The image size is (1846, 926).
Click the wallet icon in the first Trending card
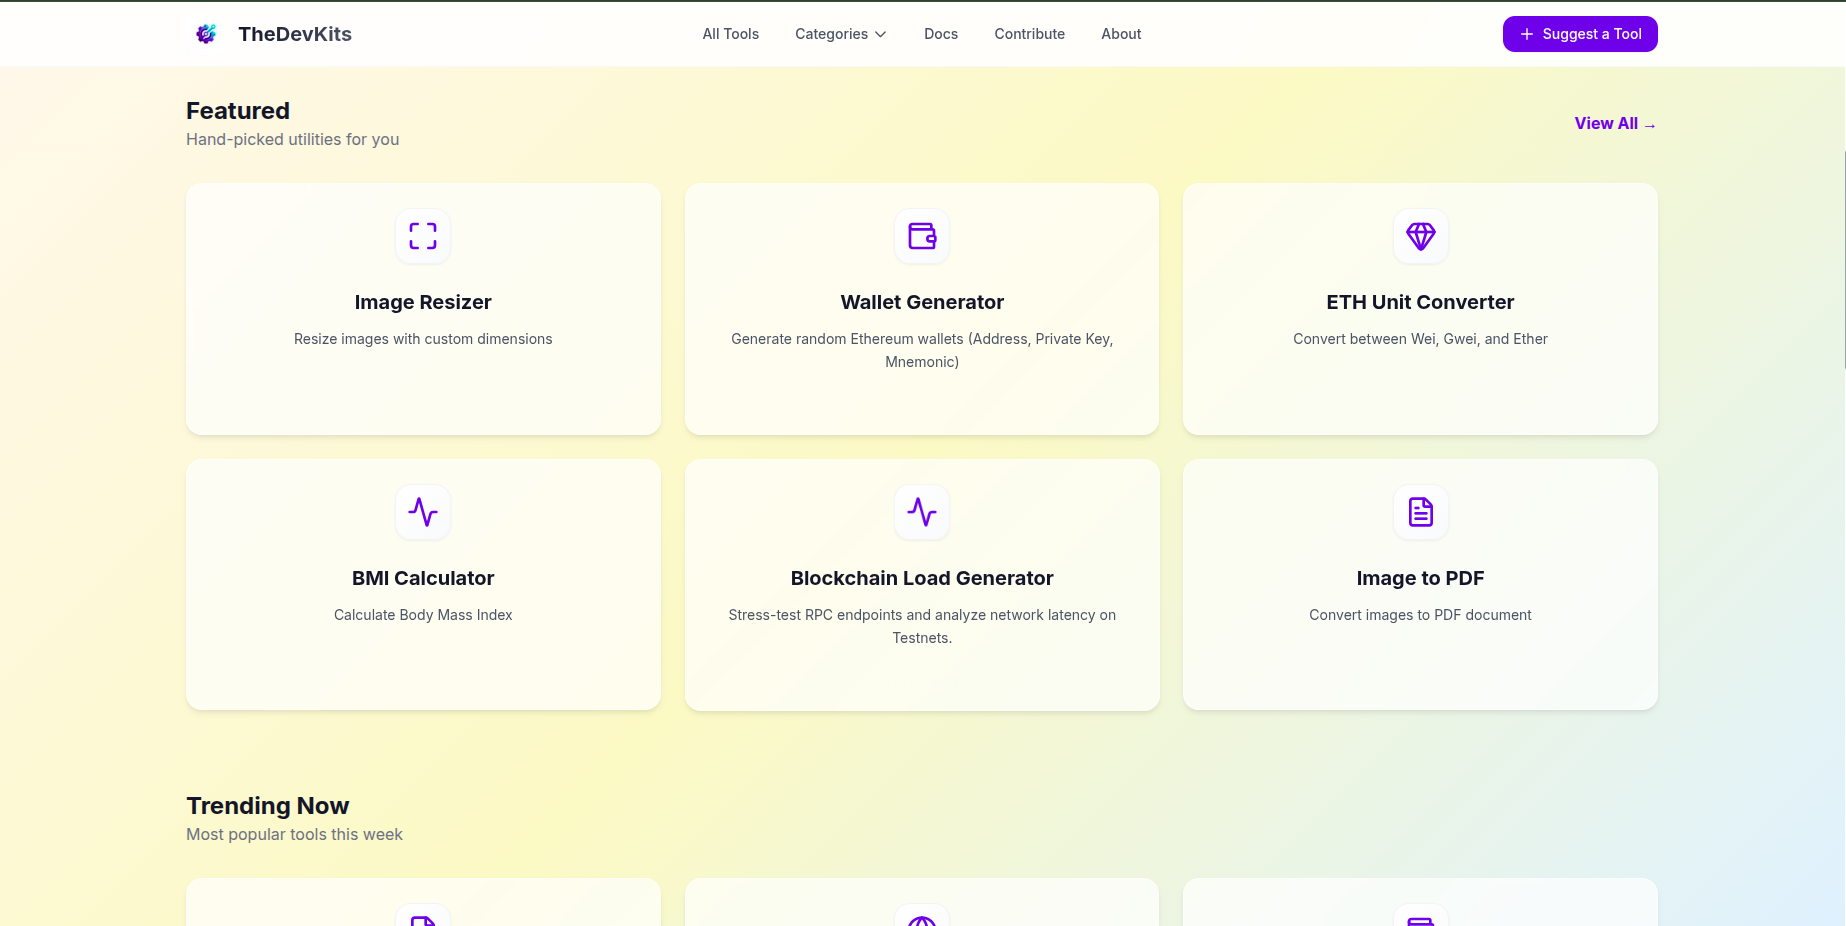pos(422,917)
